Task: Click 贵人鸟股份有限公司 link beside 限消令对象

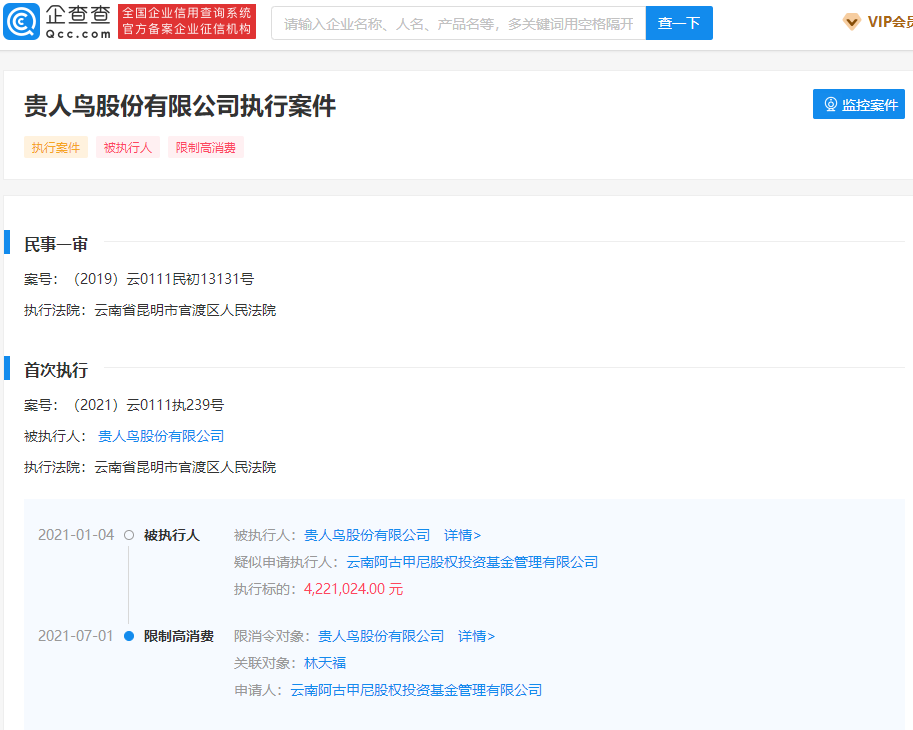Action: (x=381, y=636)
